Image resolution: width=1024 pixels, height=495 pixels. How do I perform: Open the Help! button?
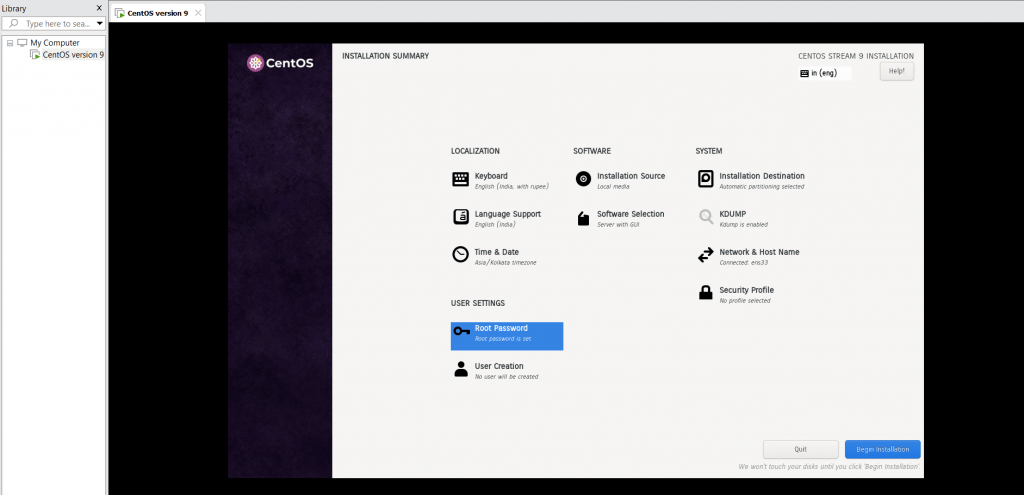pos(897,71)
